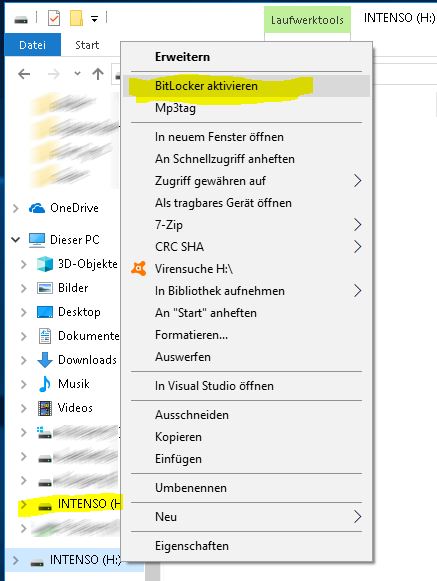Screen dimensions: 437x581
Task: Choose Umbenennen in the context menu
Action: (246, 488)
